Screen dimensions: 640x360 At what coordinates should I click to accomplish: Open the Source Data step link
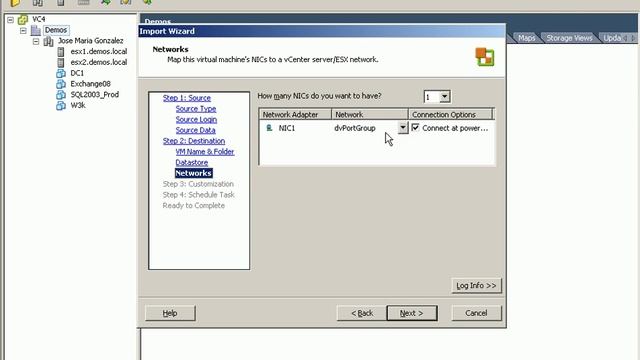coord(196,130)
